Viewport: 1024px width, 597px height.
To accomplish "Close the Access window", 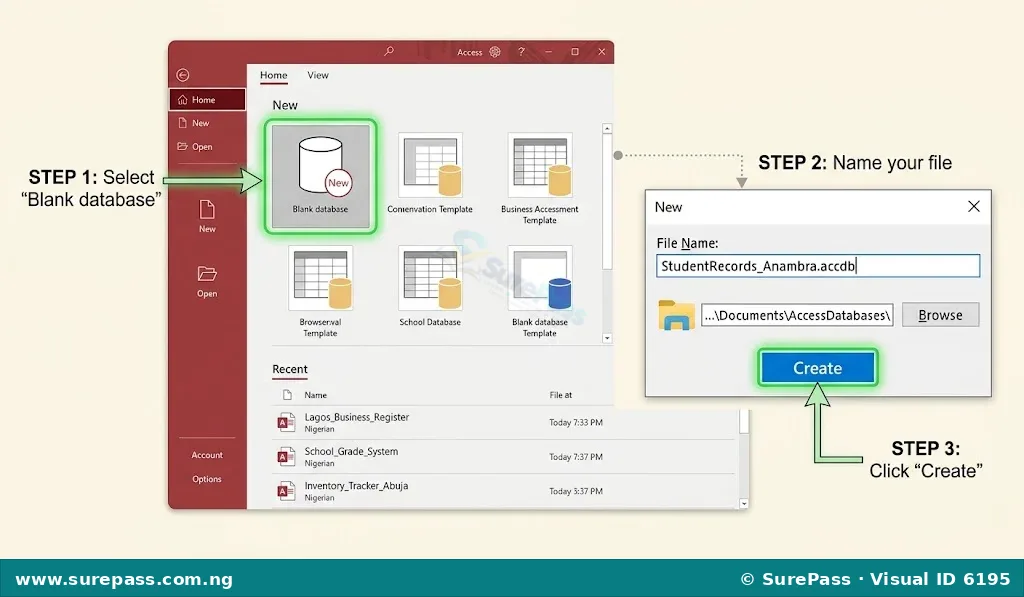I will tap(601, 52).
